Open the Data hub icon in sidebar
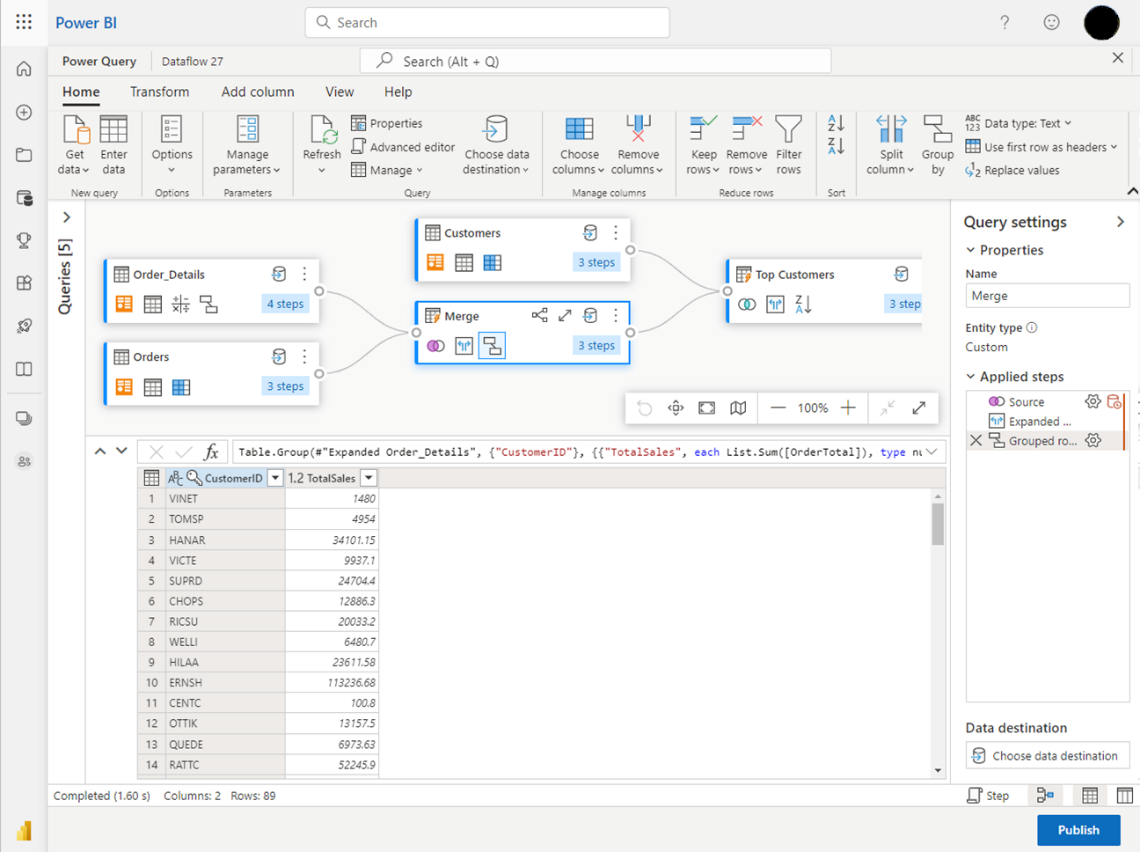The height and width of the screenshot is (852, 1140). (24, 198)
